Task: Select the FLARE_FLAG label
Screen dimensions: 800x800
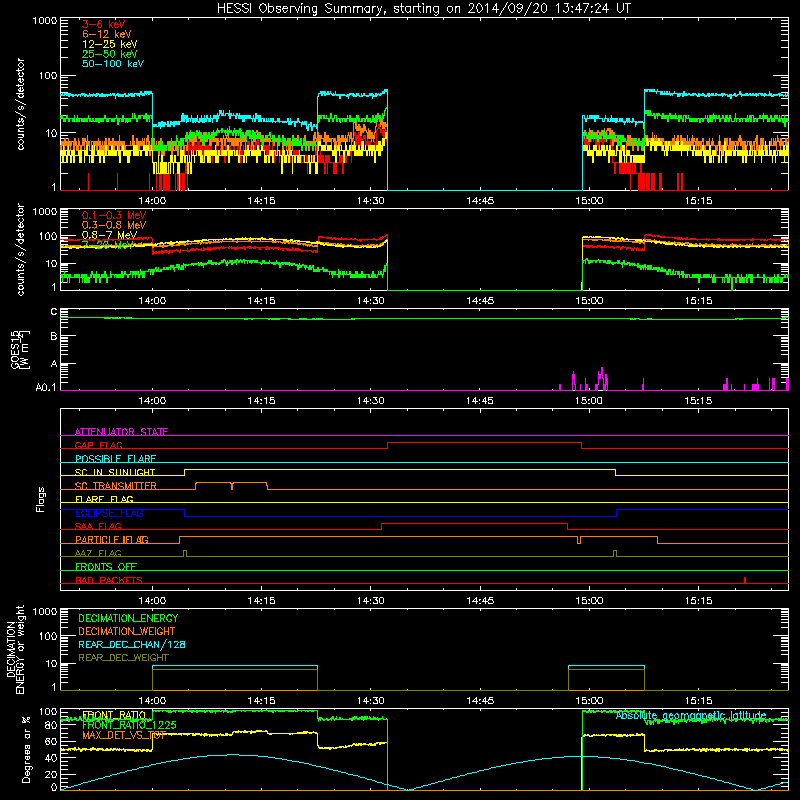Action: pyautogui.click(x=104, y=499)
